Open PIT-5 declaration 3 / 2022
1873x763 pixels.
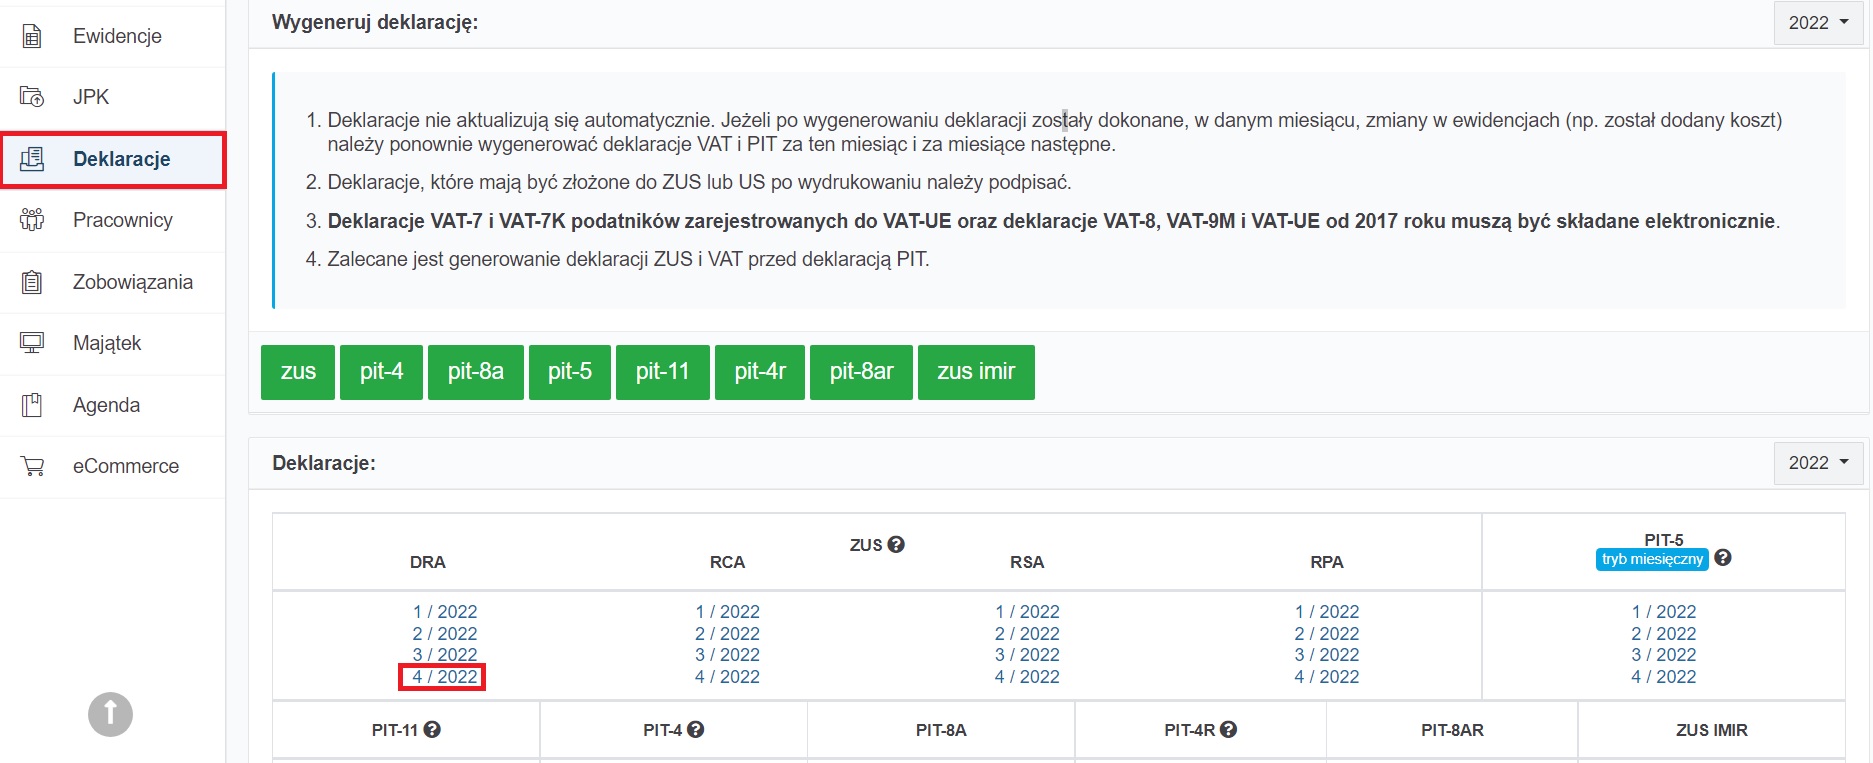1664,655
